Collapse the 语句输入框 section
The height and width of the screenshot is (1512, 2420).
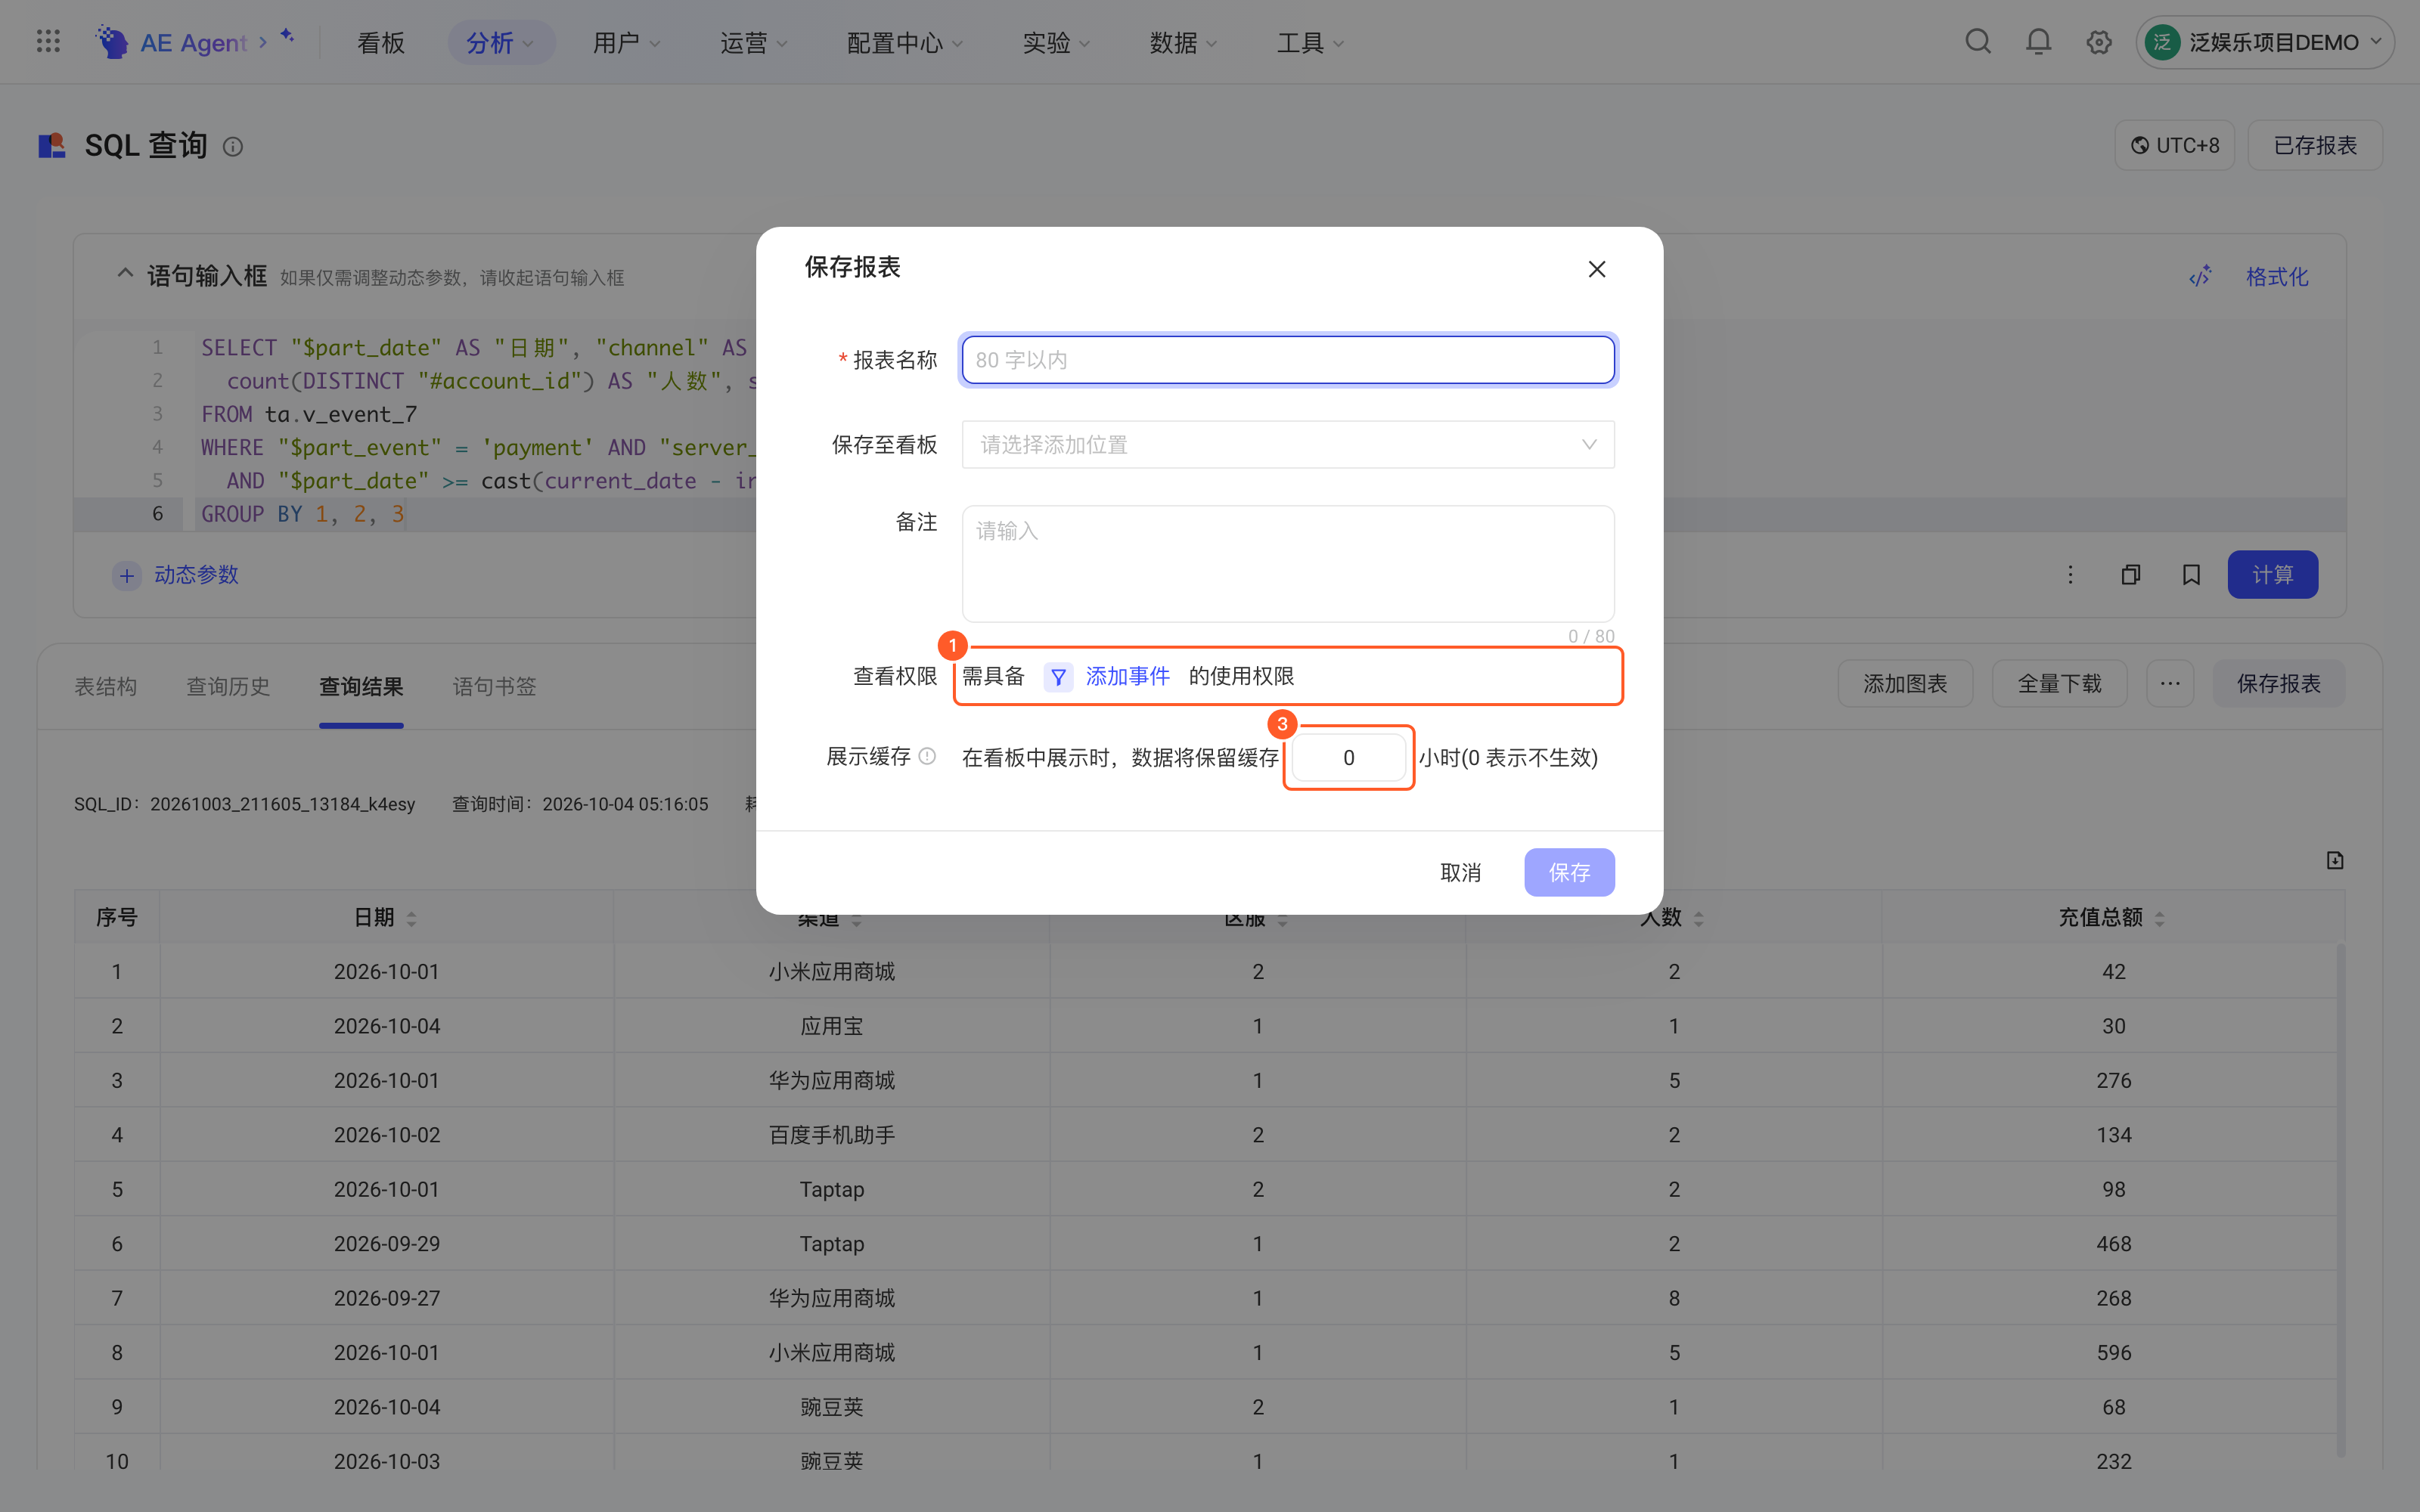(x=125, y=274)
